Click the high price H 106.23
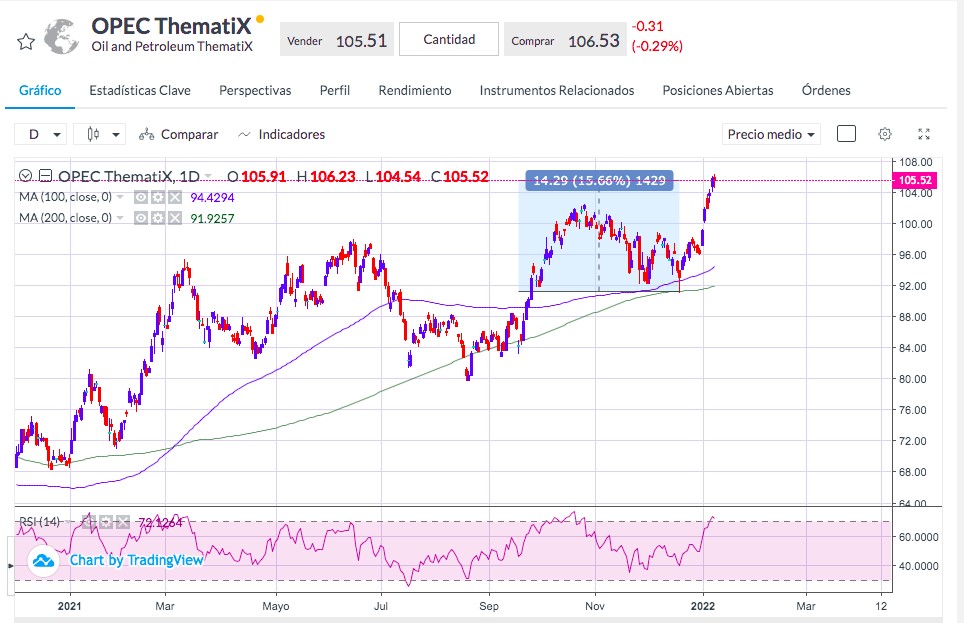964x623 pixels. coord(326,177)
